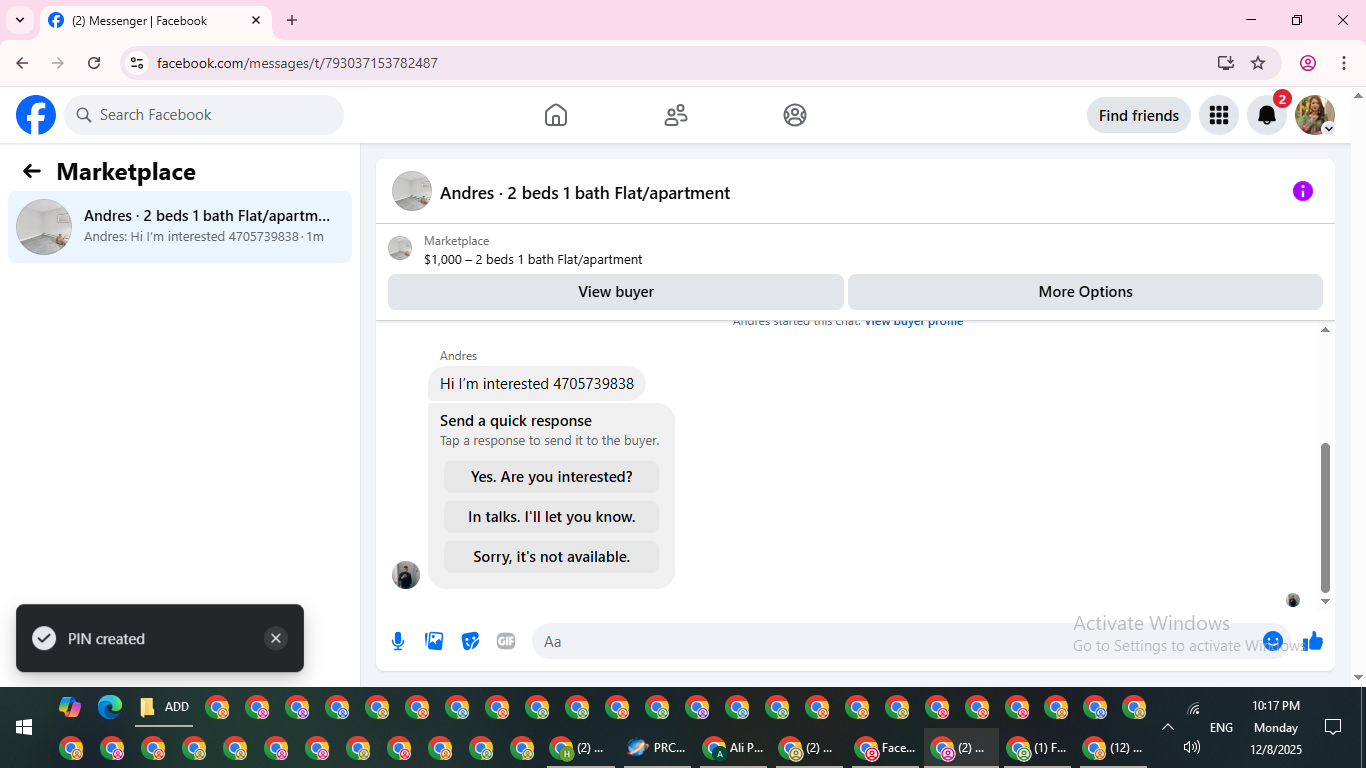1366x768 pixels.
Task: Send "Sorry, it's not available." response
Action: point(552,557)
